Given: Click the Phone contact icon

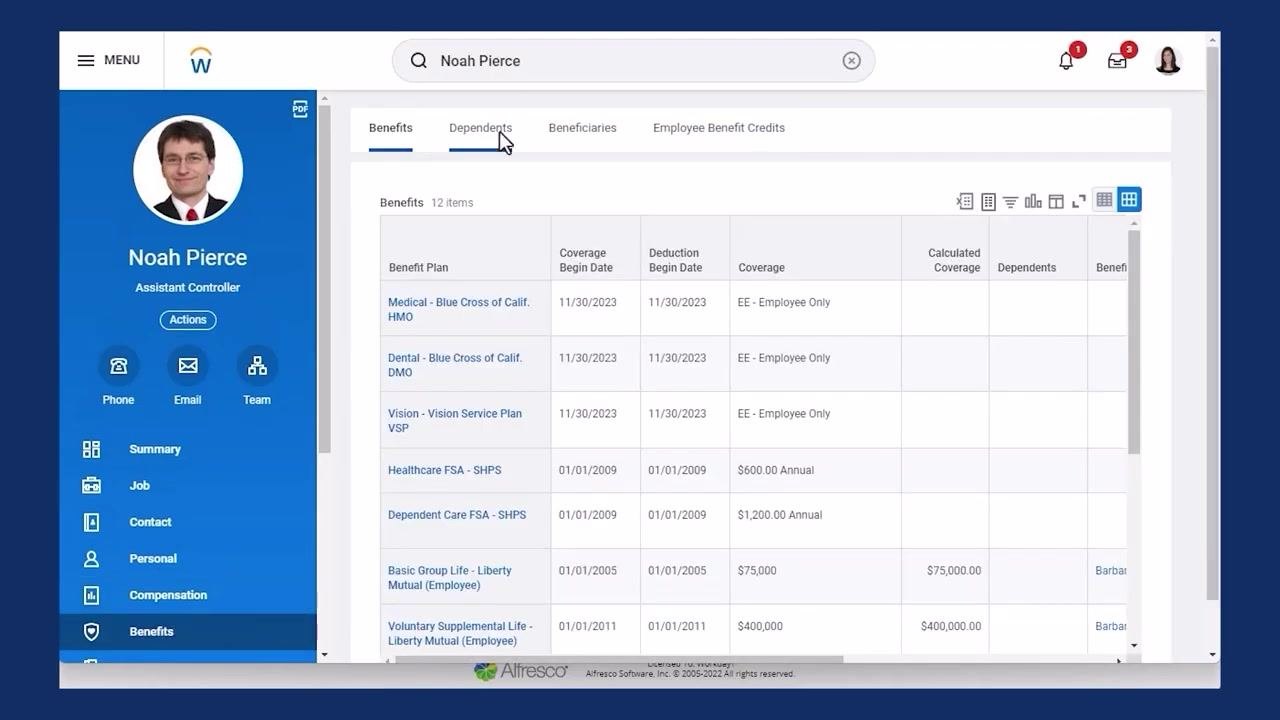Looking at the screenshot, I should 118,366.
